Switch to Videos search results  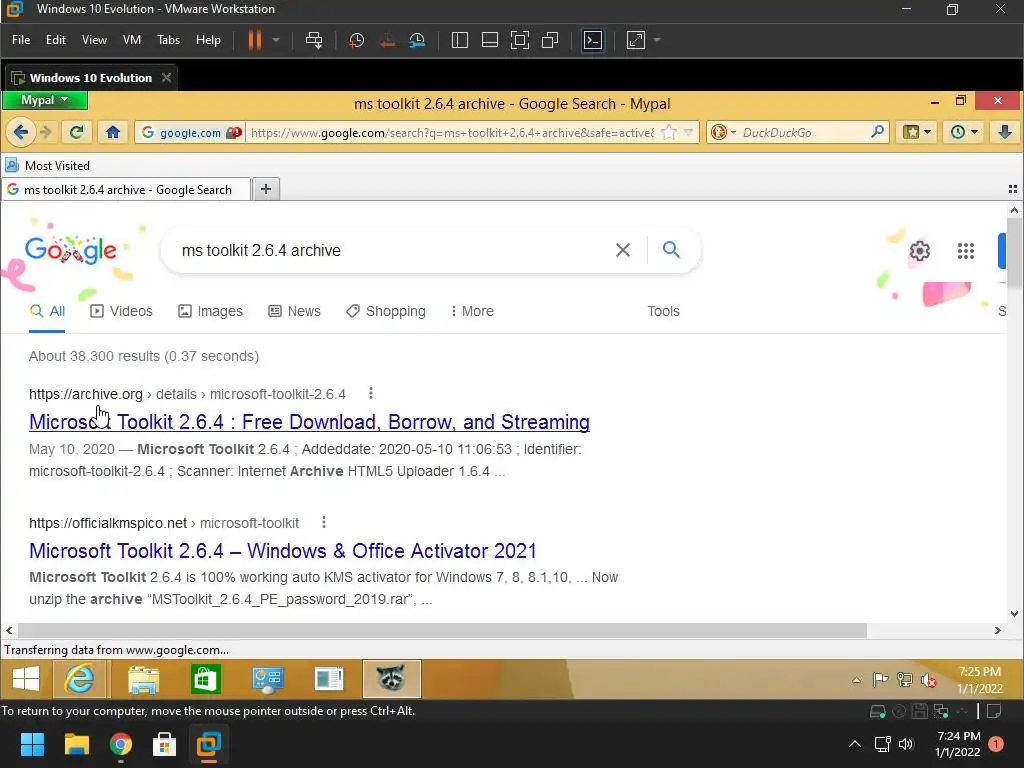click(x=121, y=312)
